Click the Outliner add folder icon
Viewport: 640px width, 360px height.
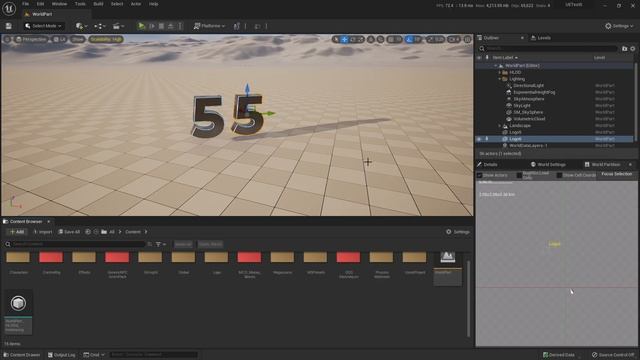[x=624, y=49]
